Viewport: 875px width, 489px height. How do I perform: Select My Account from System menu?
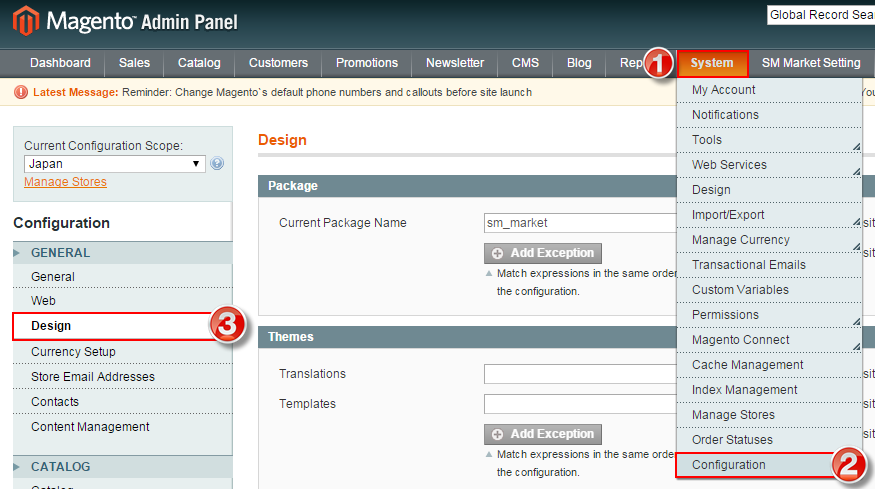[769, 90]
